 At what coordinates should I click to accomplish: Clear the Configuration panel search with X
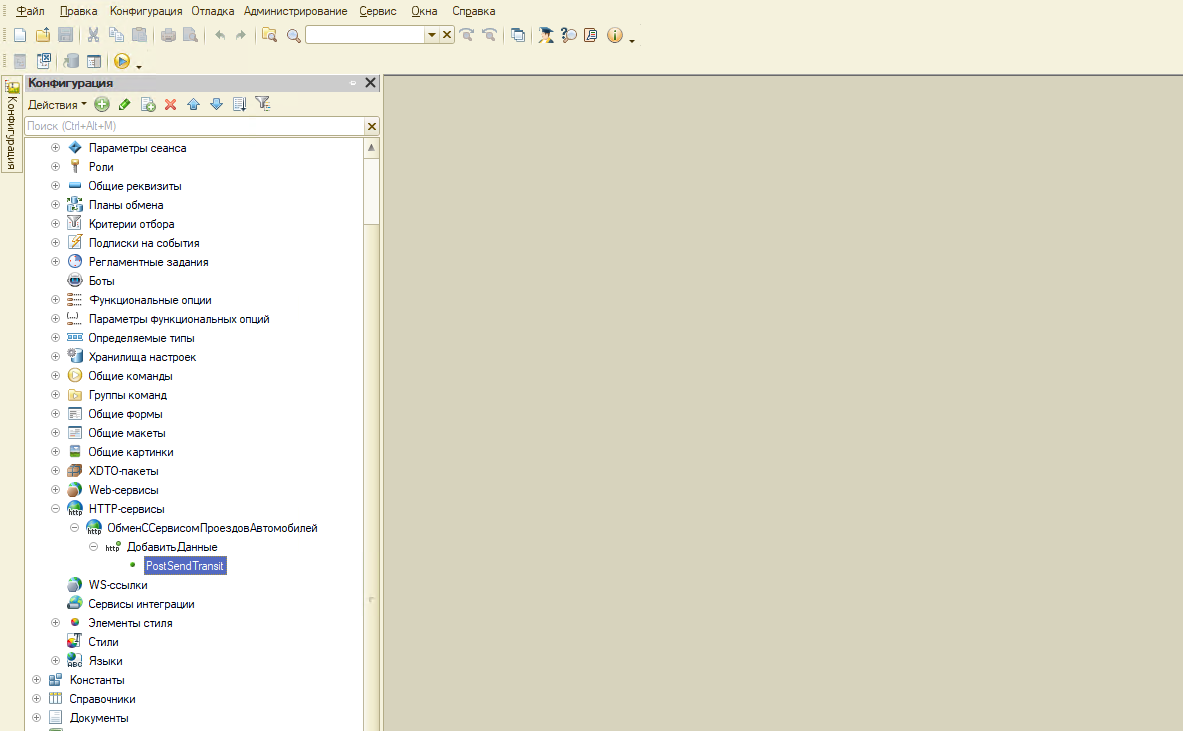[x=371, y=126]
